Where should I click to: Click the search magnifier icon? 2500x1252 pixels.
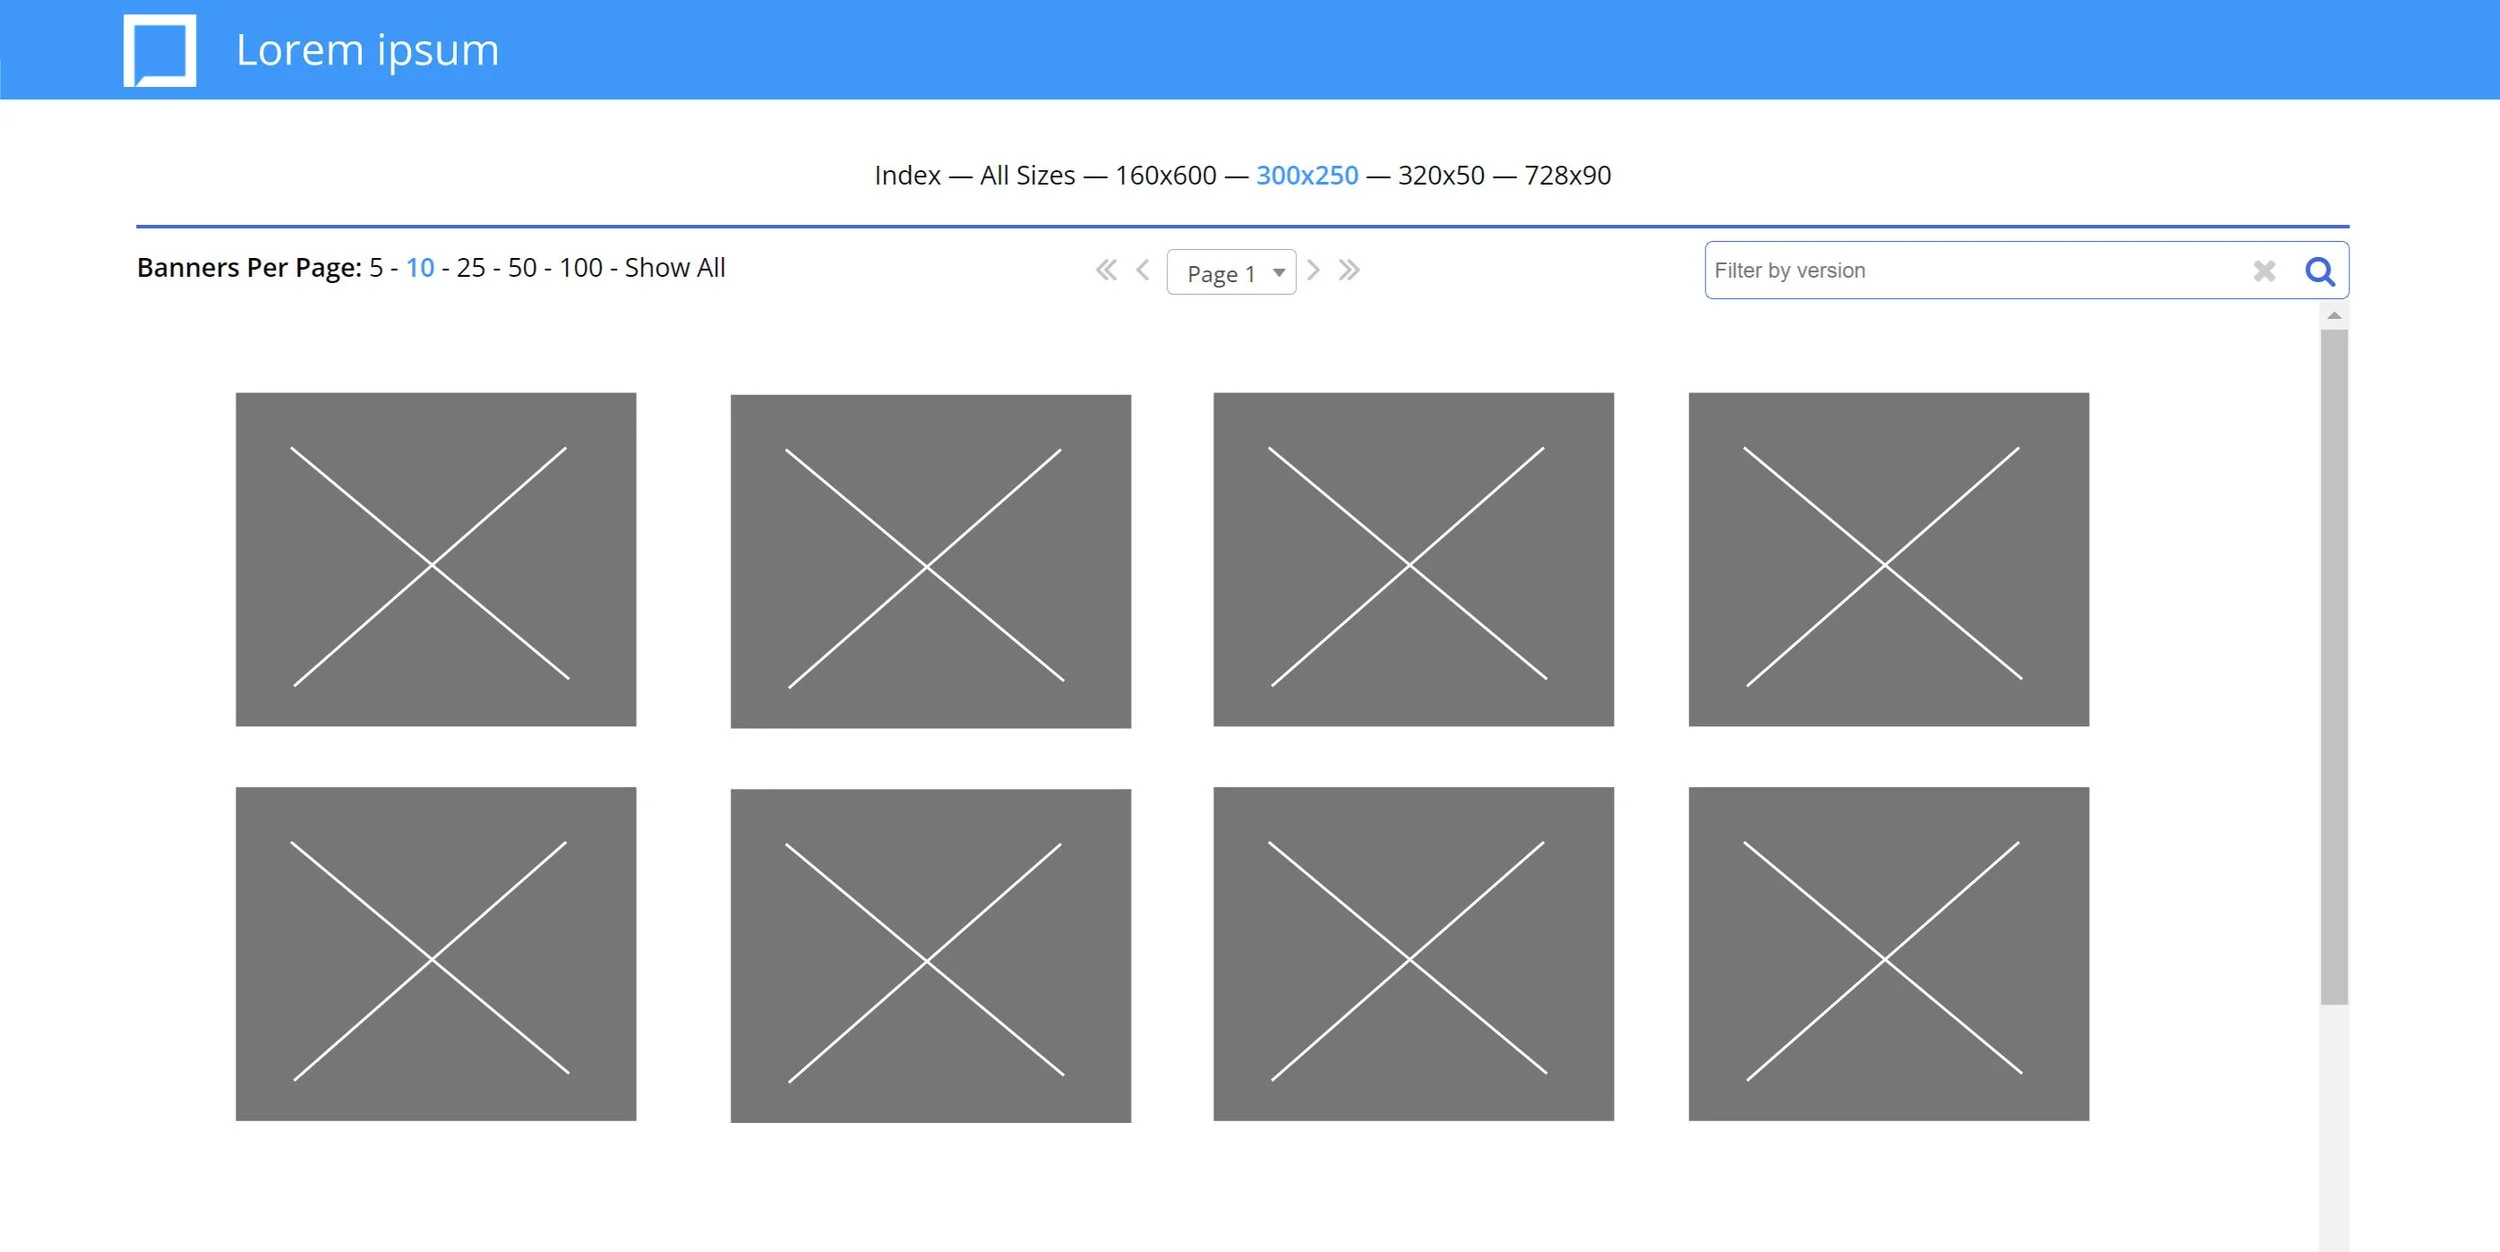click(2320, 270)
